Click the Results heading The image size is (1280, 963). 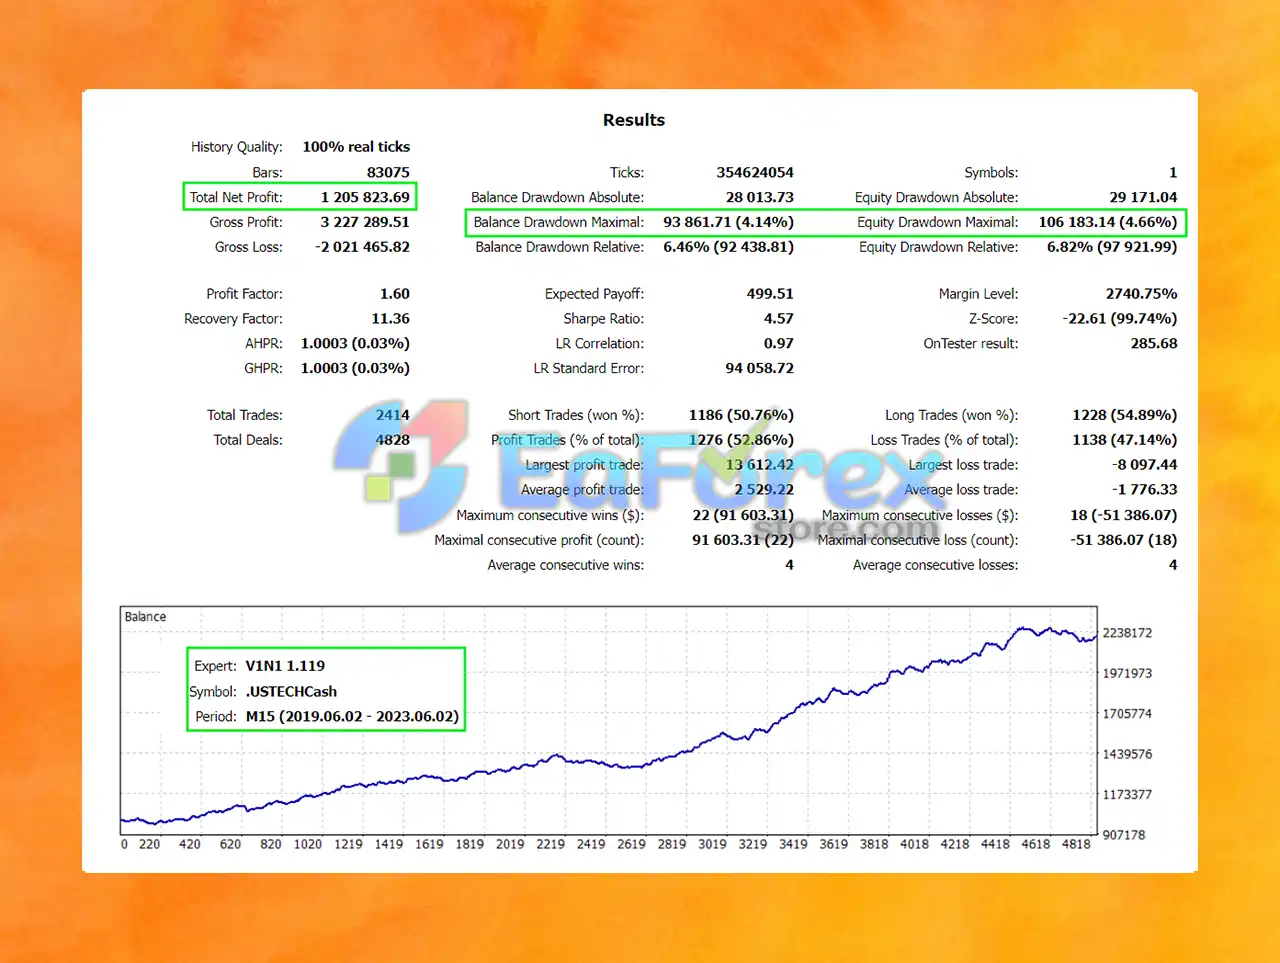pos(634,120)
